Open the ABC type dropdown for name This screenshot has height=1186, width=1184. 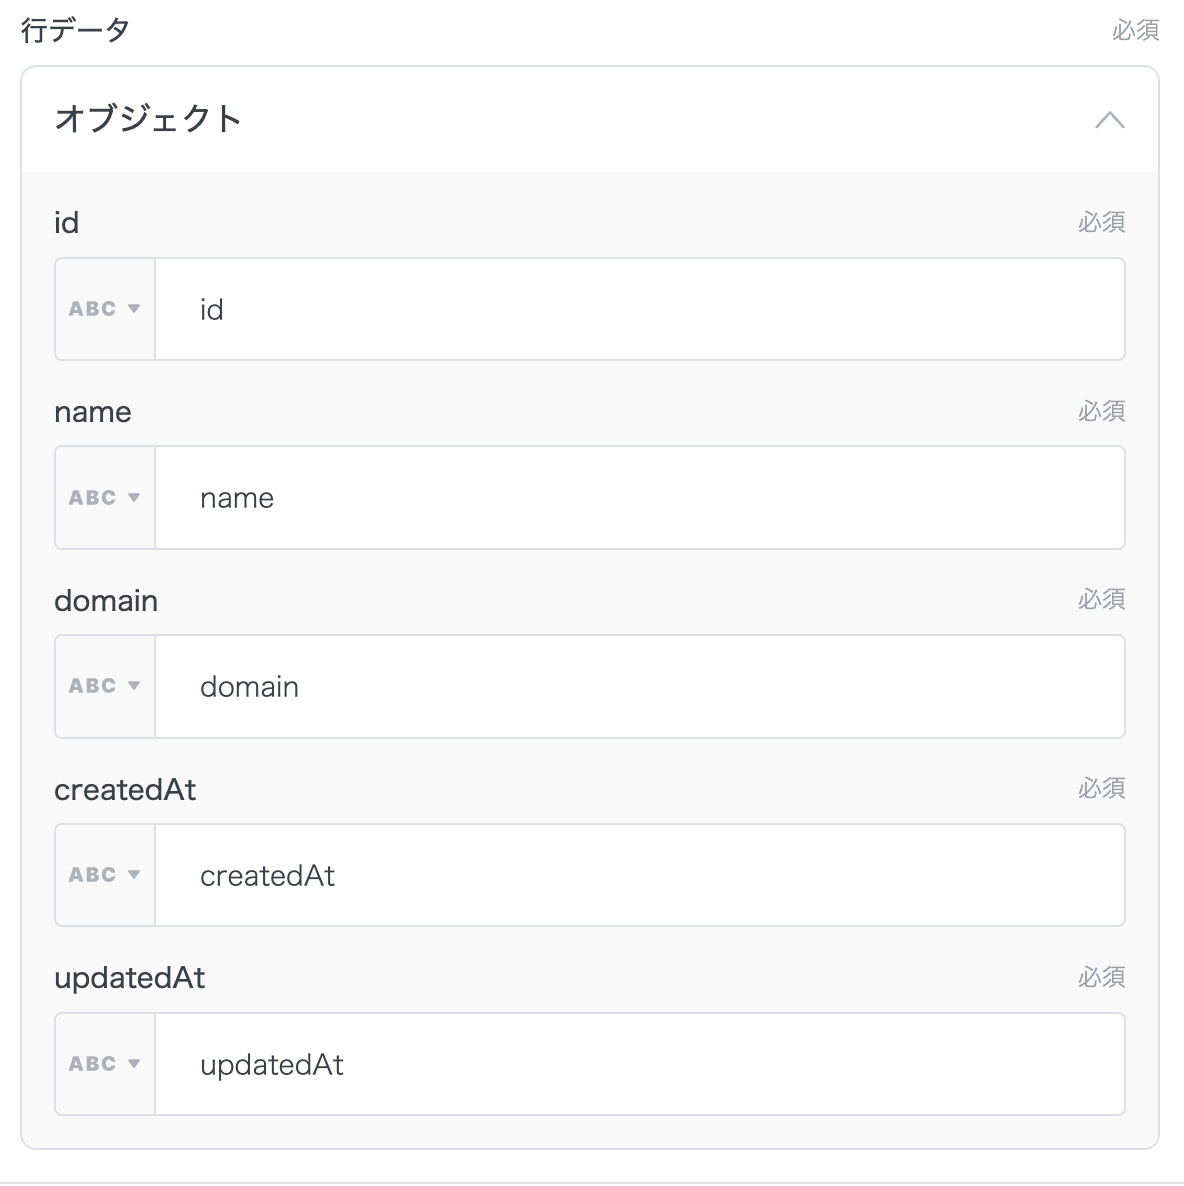point(105,498)
